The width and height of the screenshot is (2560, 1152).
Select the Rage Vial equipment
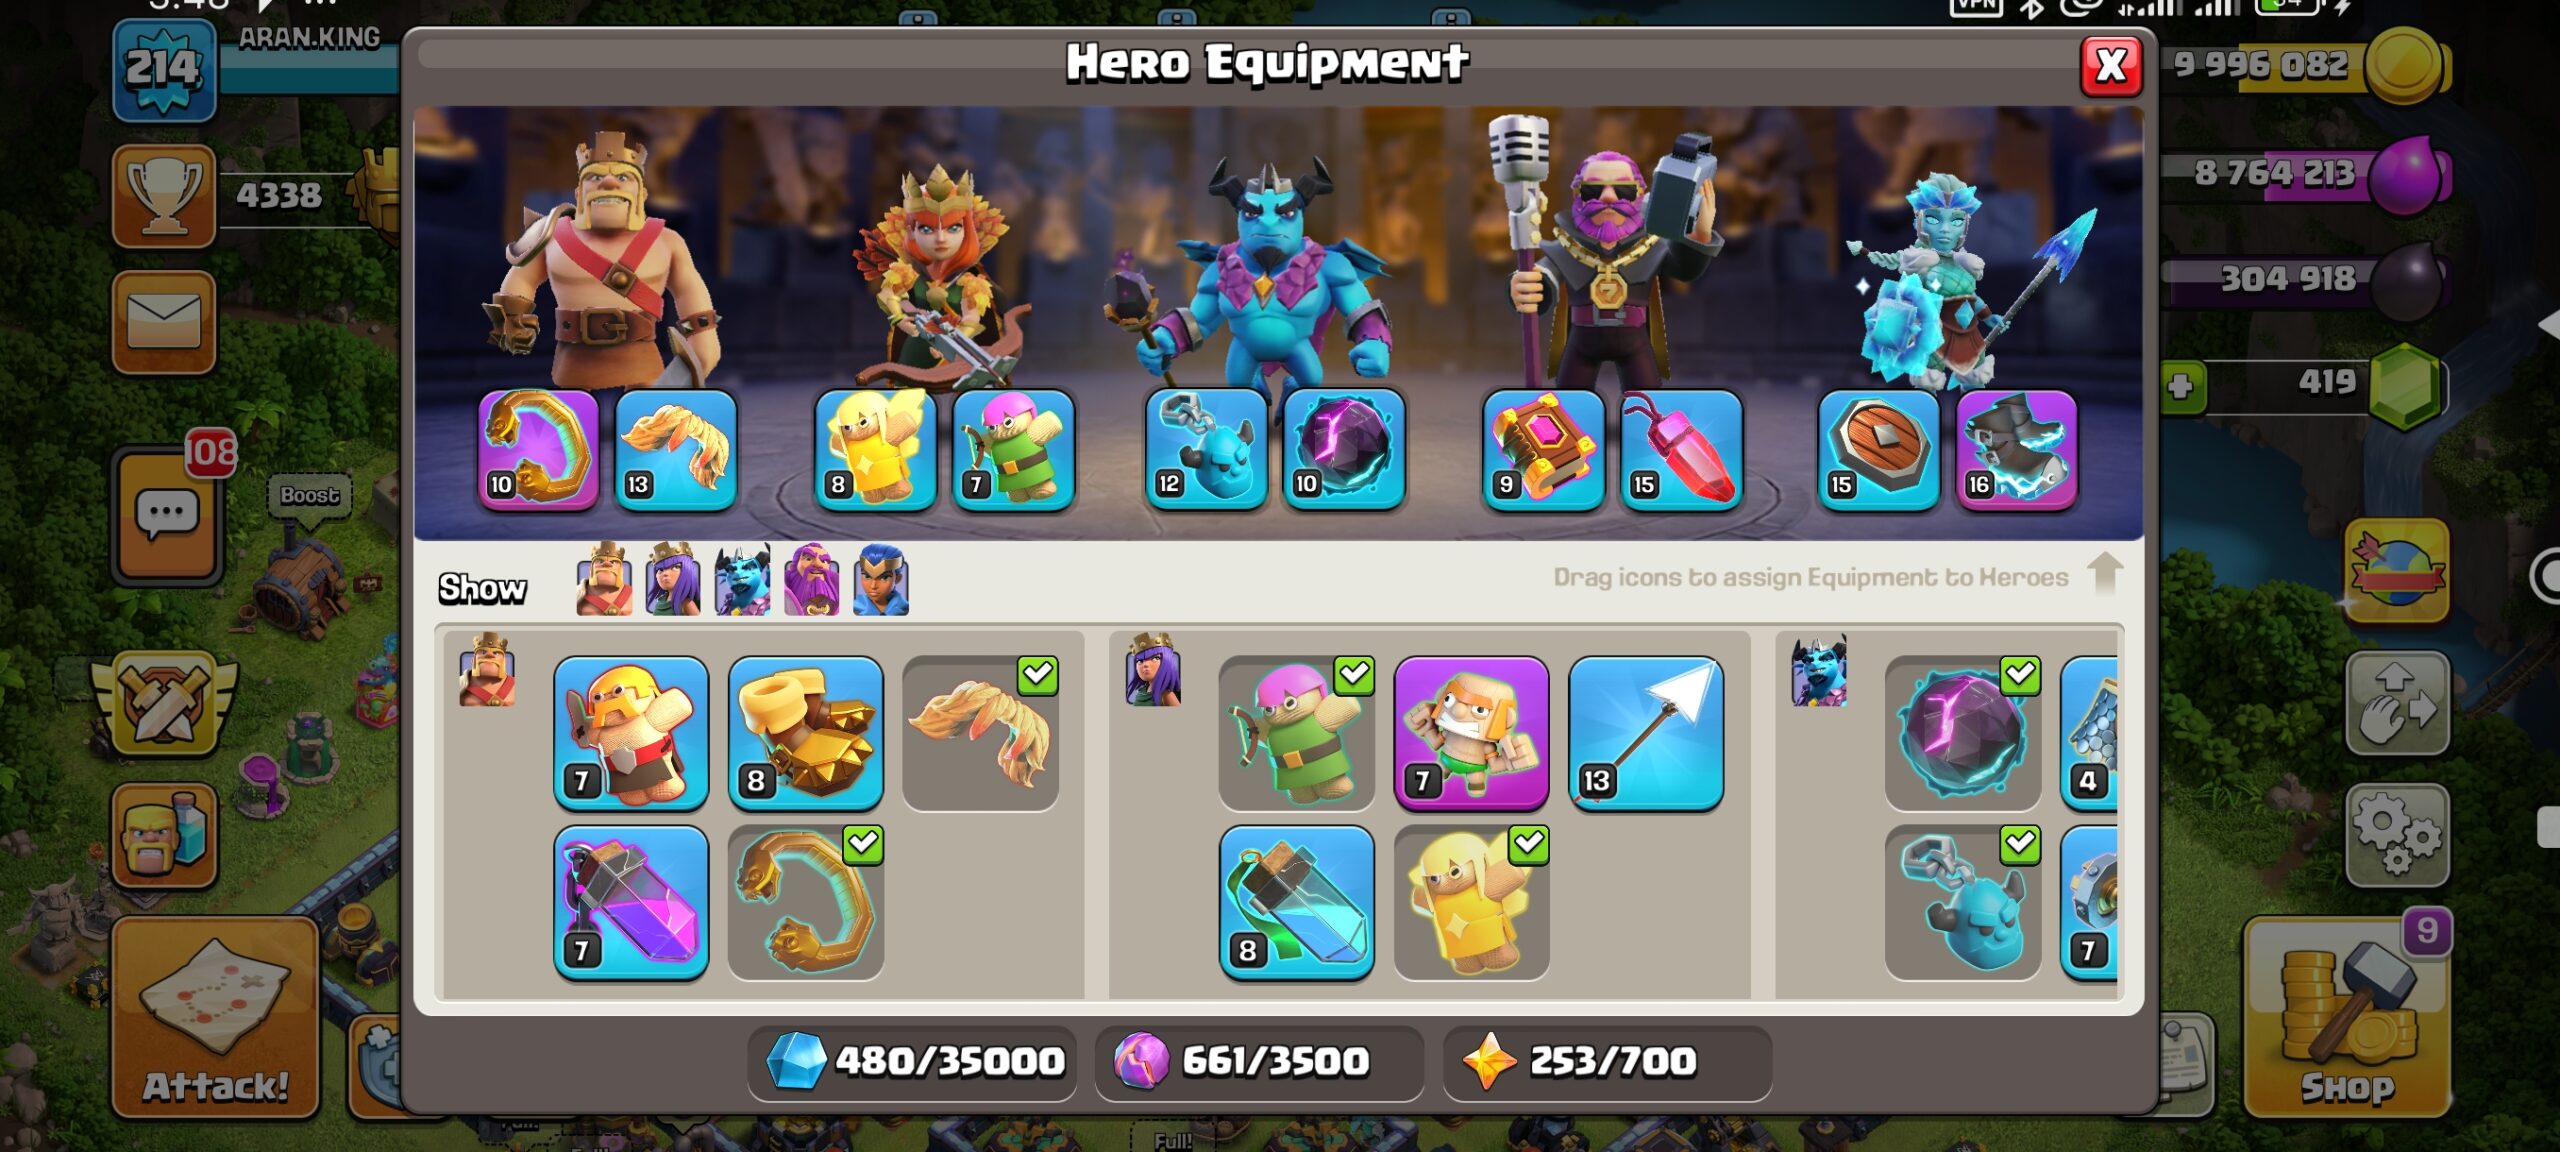[631, 903]
